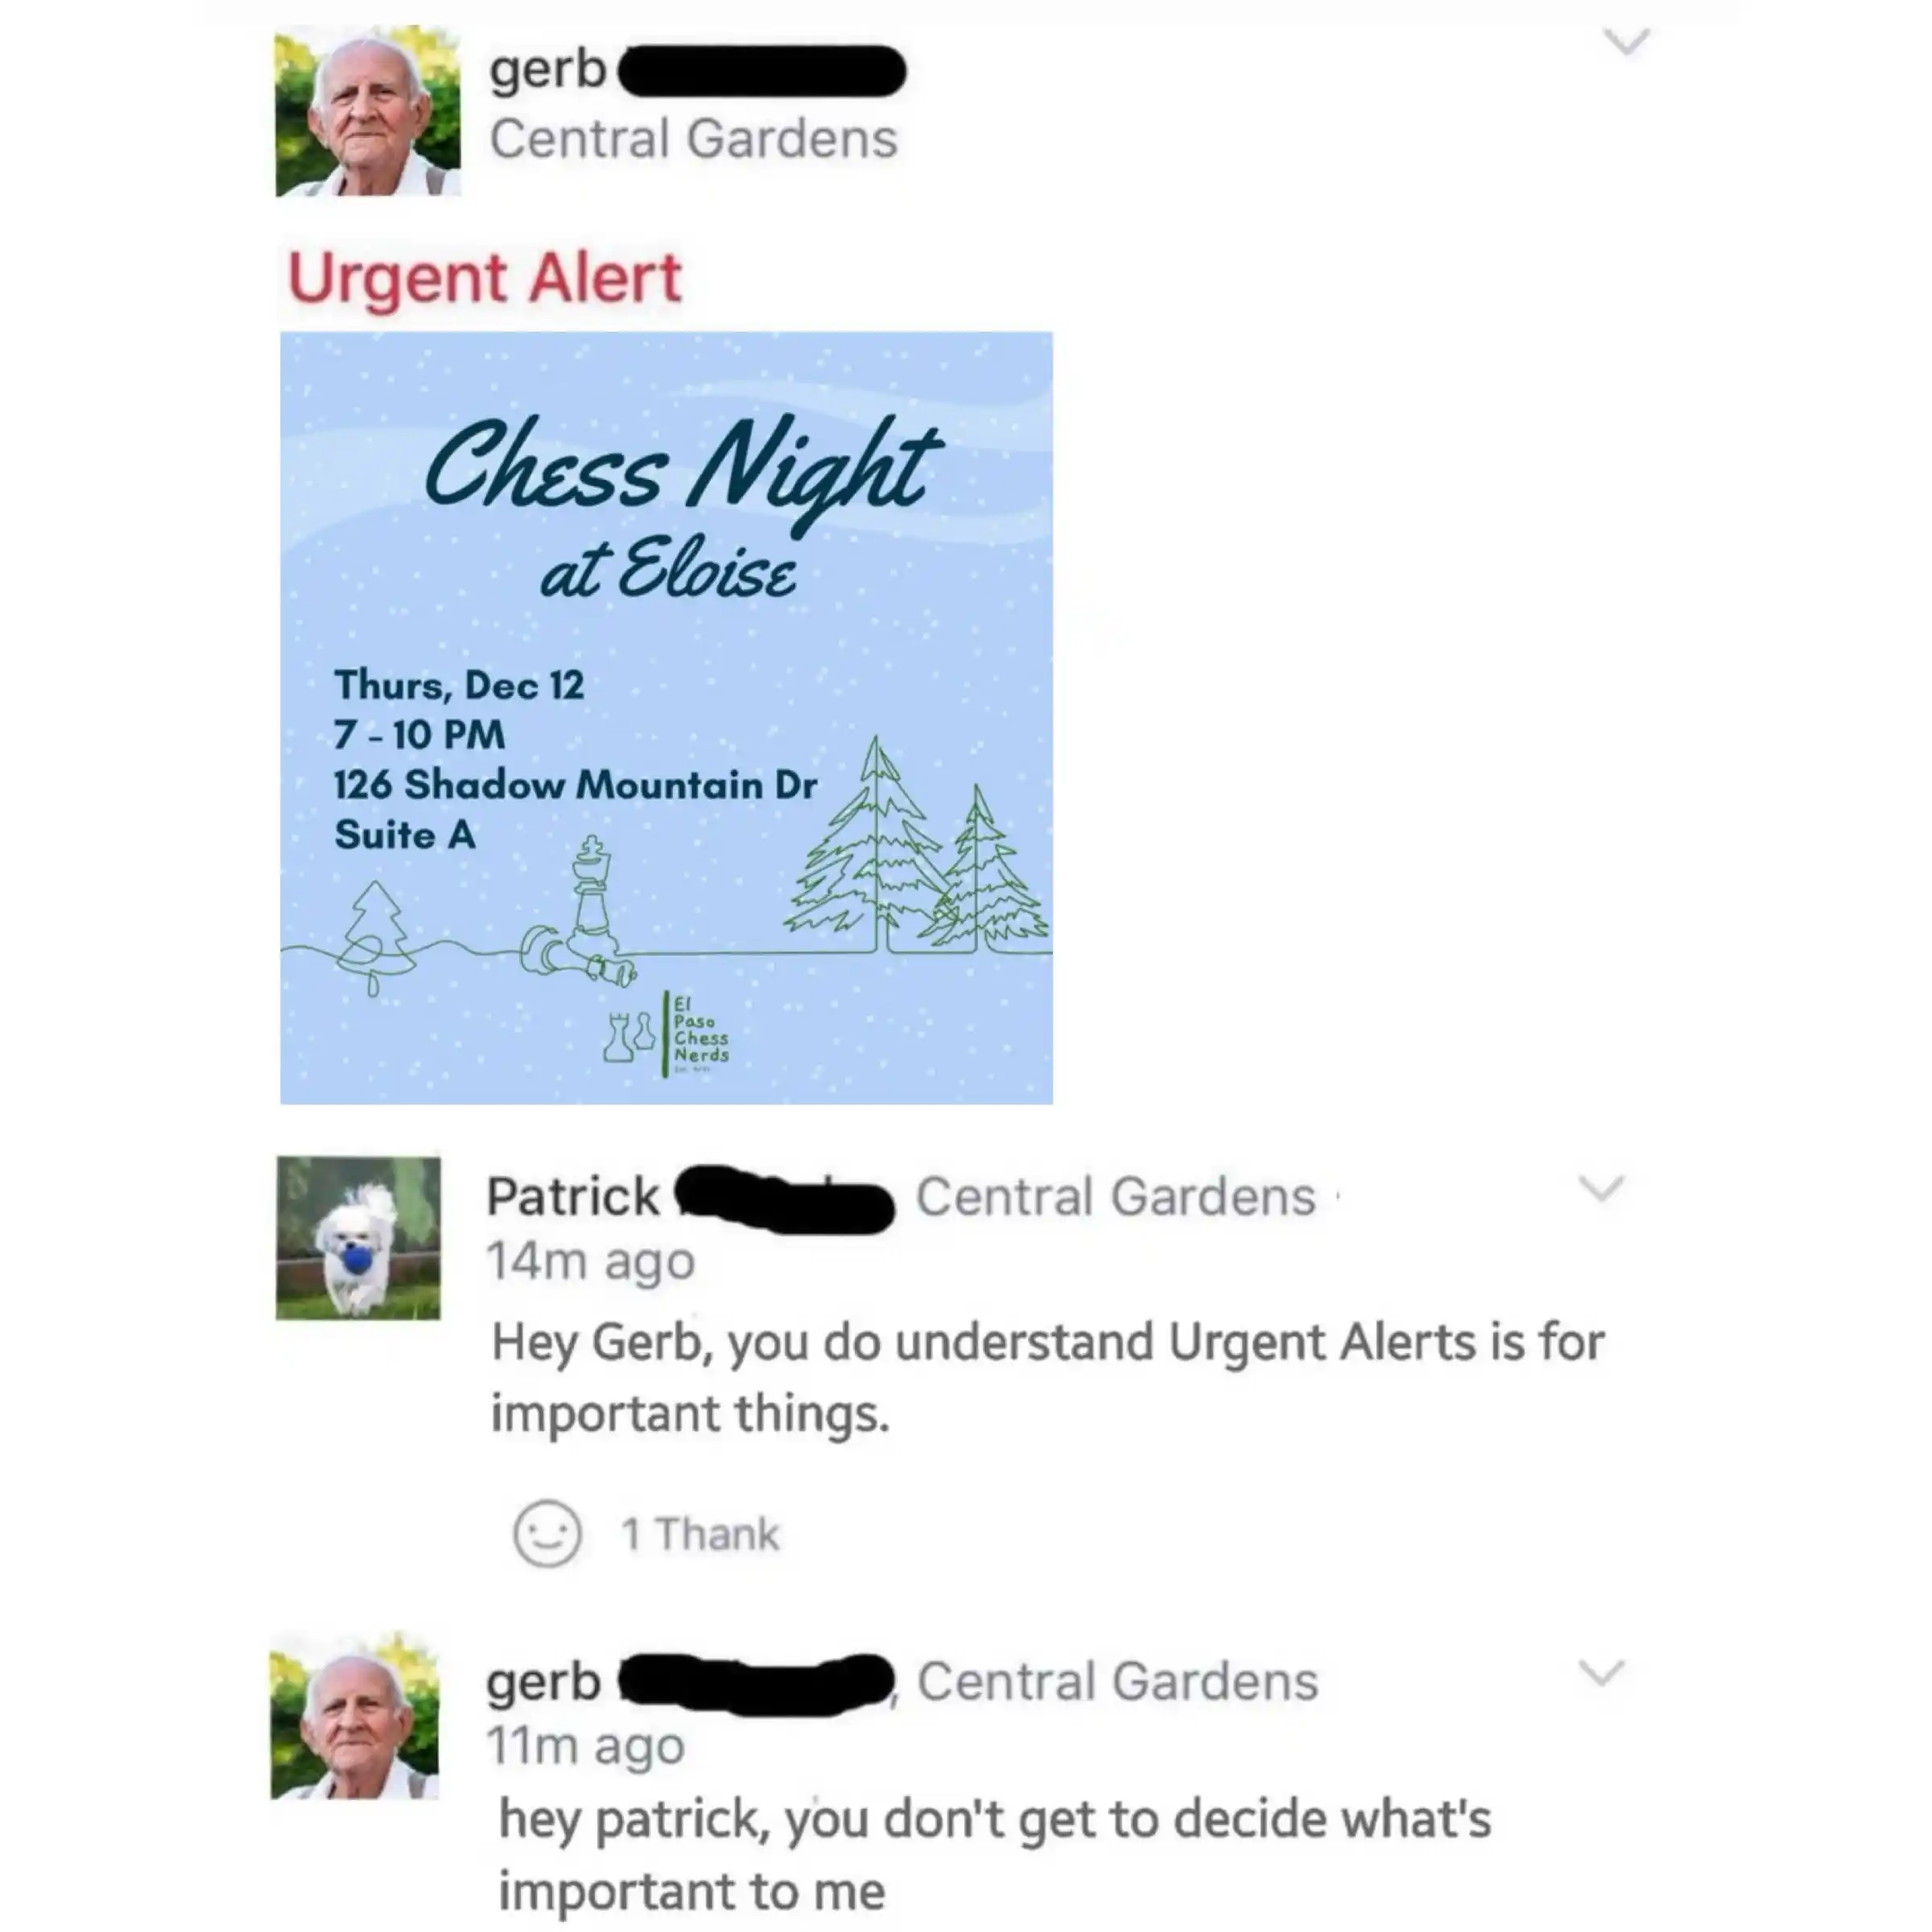Open Central Gardens beside Patrick's name
Screen dimensions: 1932x1932
[1116, 1196]
